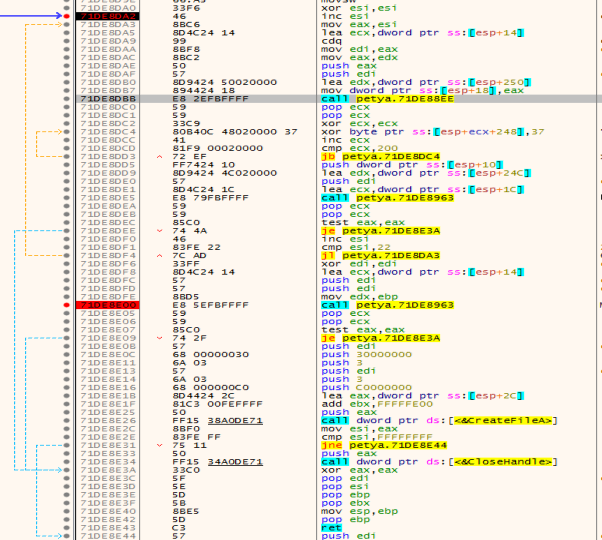Click the cmp esi,22 instruction
602x540 pixels.
tap(356, 248)
